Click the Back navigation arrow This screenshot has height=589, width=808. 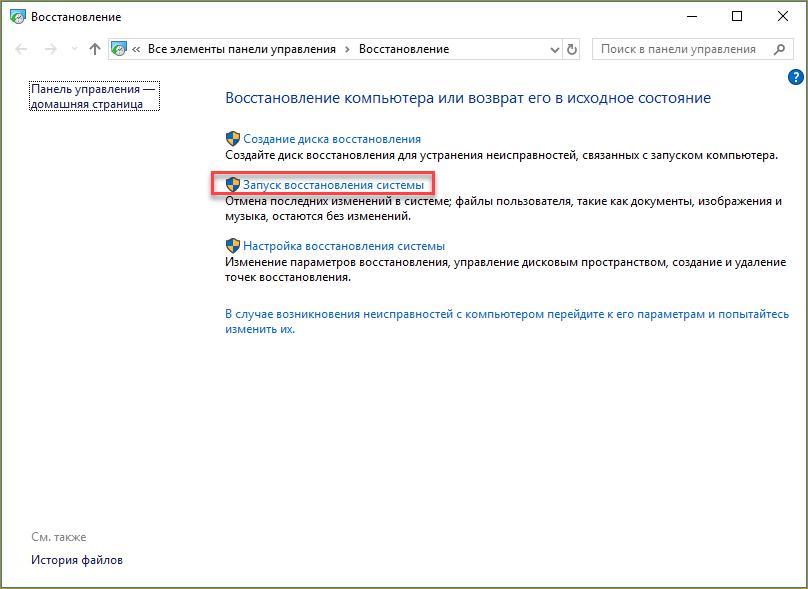coord(21,49)
